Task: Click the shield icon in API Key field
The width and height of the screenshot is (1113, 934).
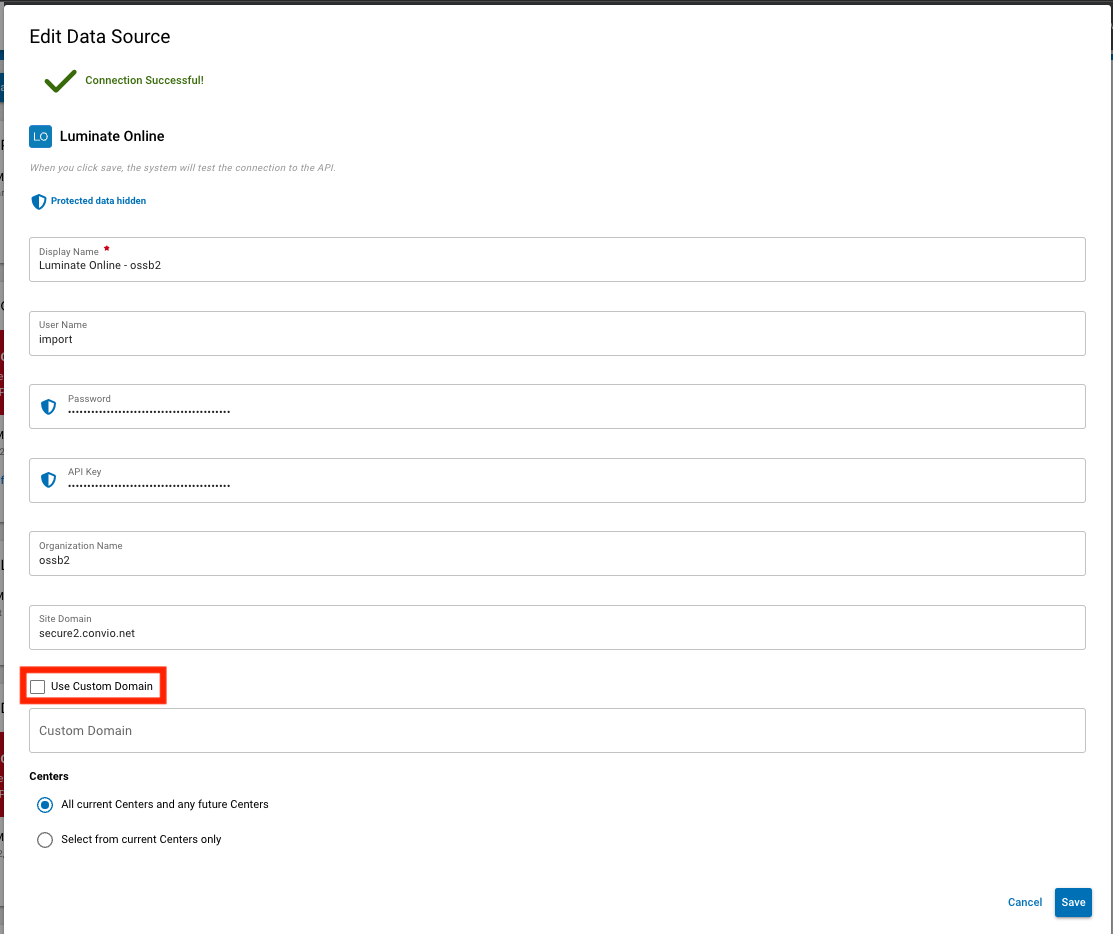Action: point(48,480)
